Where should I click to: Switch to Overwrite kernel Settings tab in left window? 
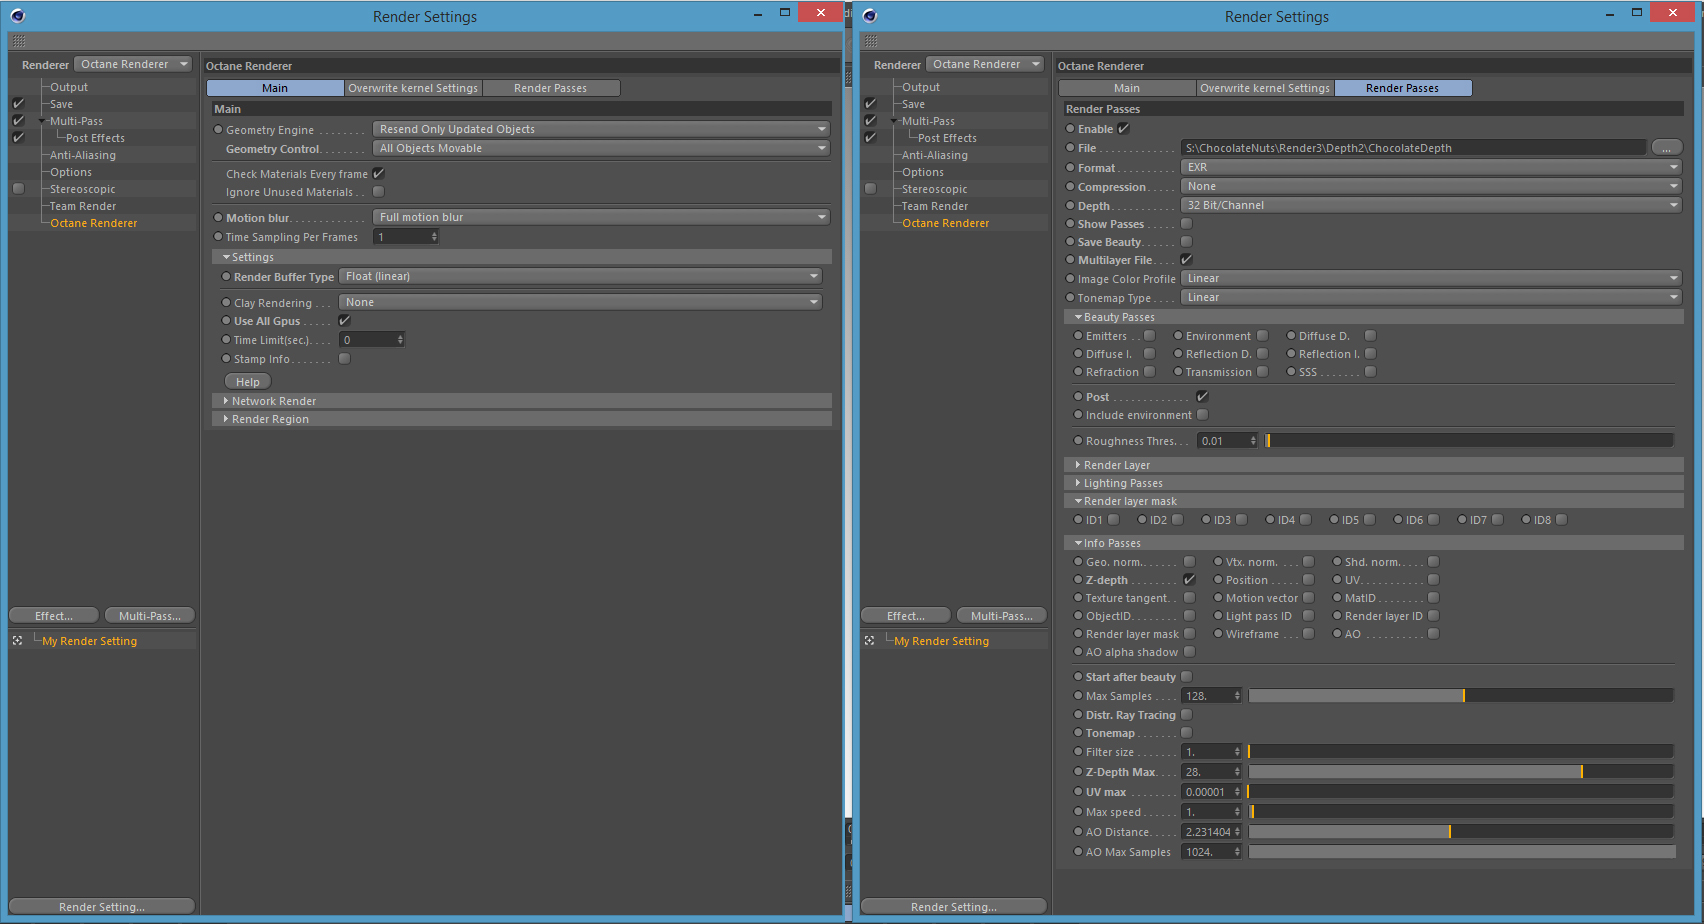(x=413, y=88)
